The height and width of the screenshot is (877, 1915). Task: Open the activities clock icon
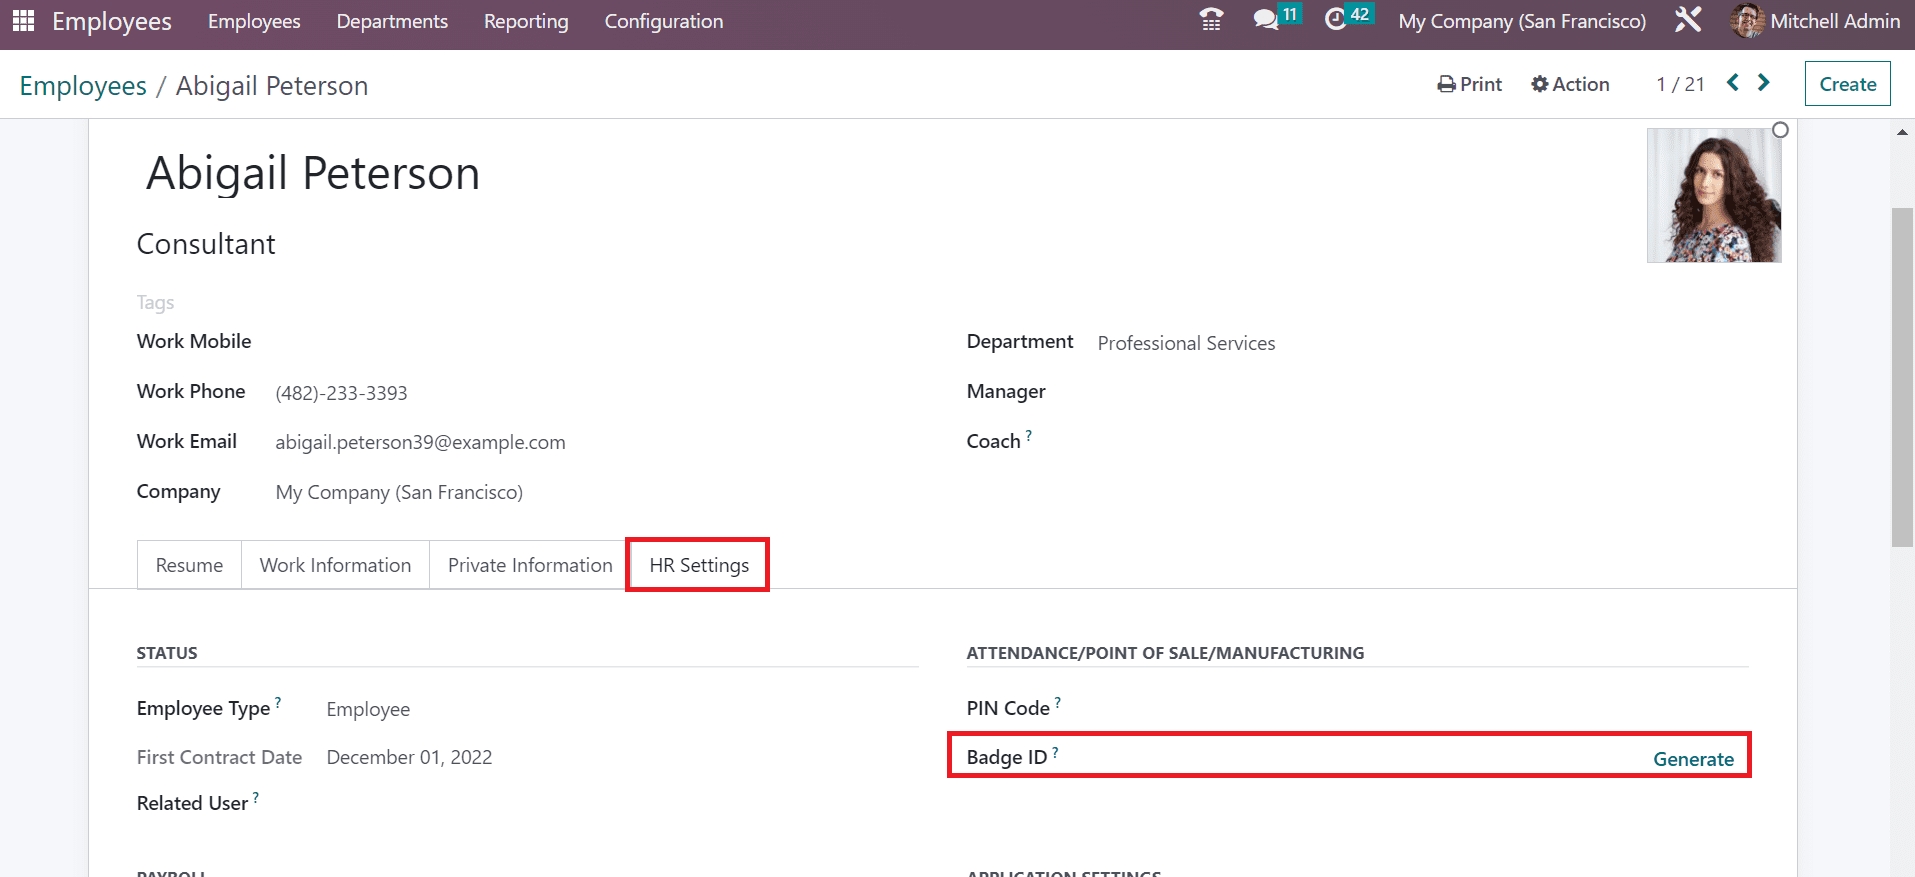tap(1335, 20)
